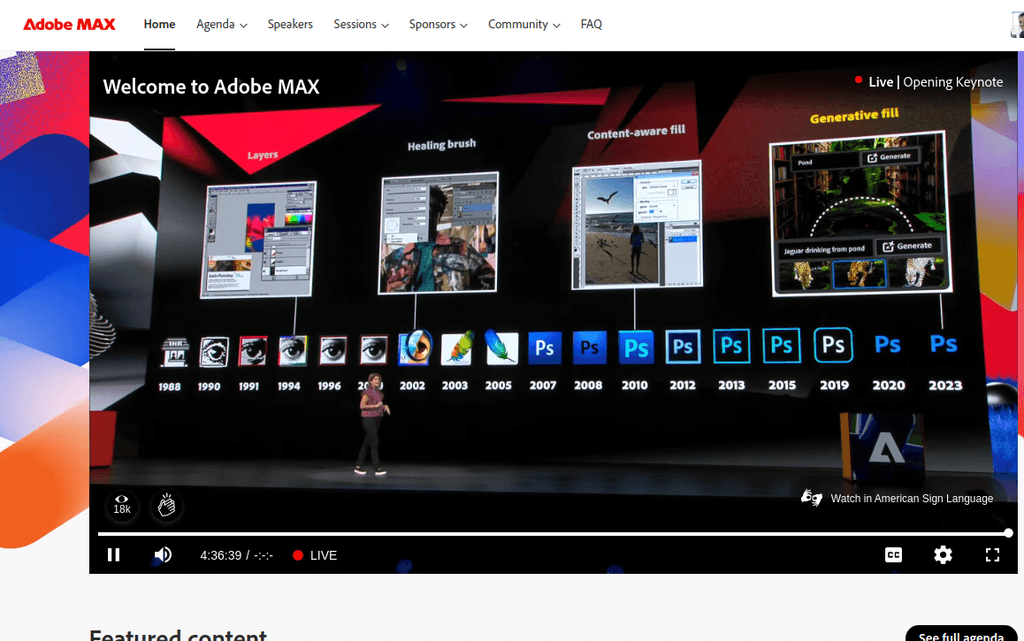Viewport: 1024px width, 641px height.
Task: Click the Welcome to Adobe MAX title
Action: 211,87
